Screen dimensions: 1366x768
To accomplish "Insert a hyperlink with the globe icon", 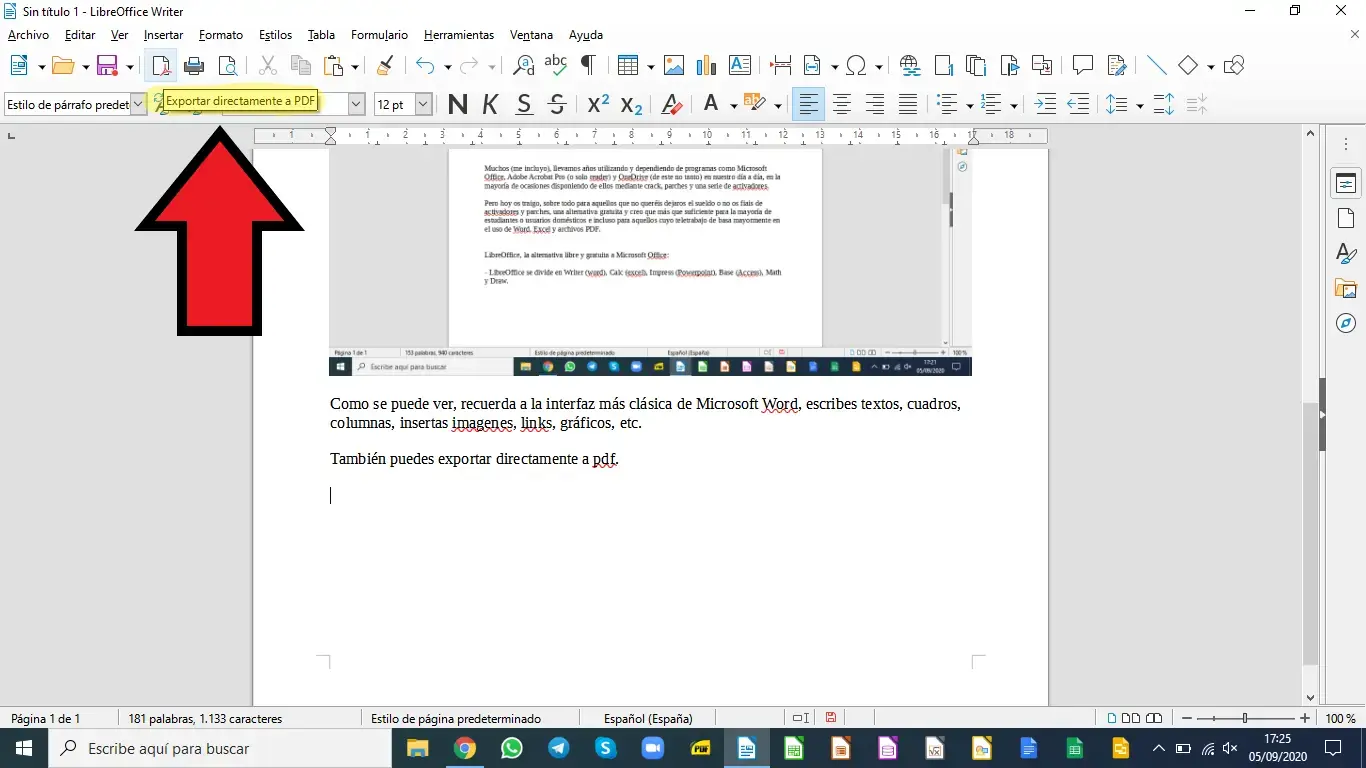I will (x=909, y=66).
